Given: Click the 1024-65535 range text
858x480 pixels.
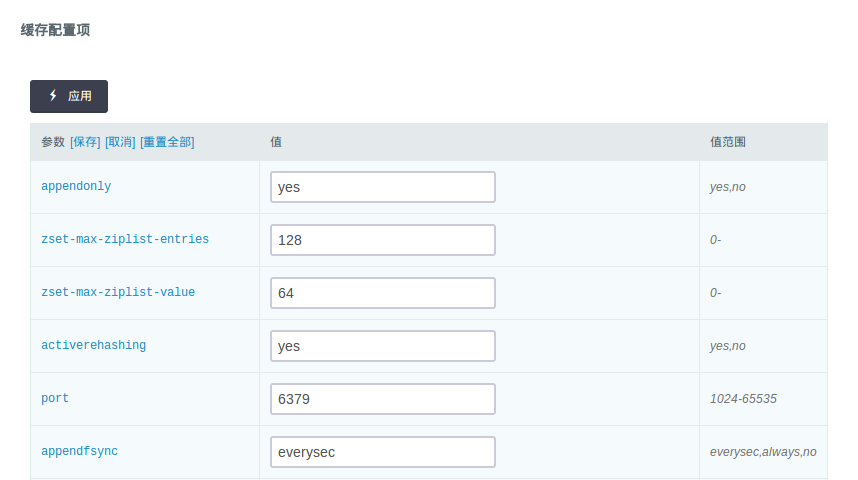Looking at the screenshot, I should [x=743, y=398].
